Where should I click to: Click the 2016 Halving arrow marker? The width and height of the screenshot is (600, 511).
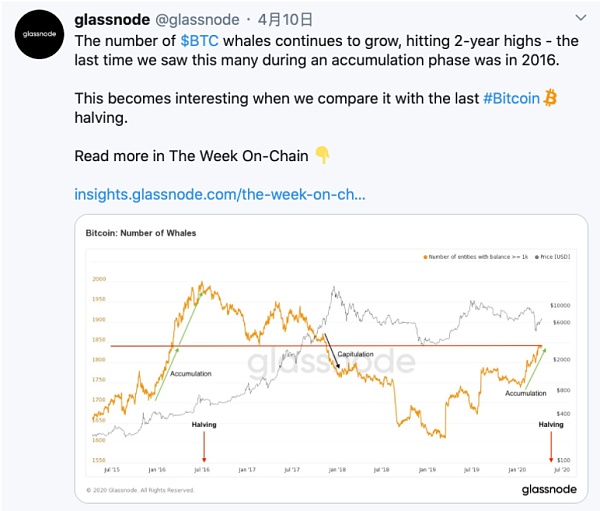[204, 446]
